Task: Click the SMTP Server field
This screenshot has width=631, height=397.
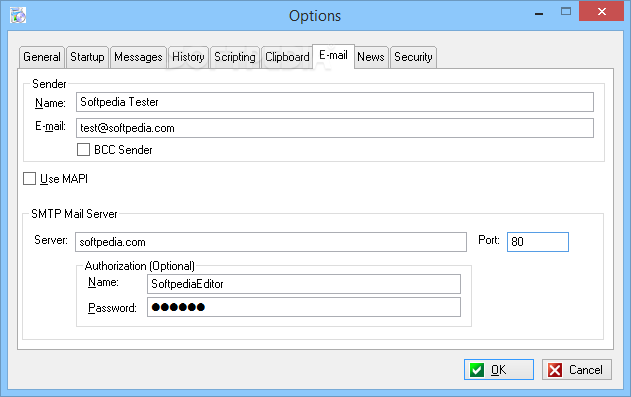Action: point(271,242)
